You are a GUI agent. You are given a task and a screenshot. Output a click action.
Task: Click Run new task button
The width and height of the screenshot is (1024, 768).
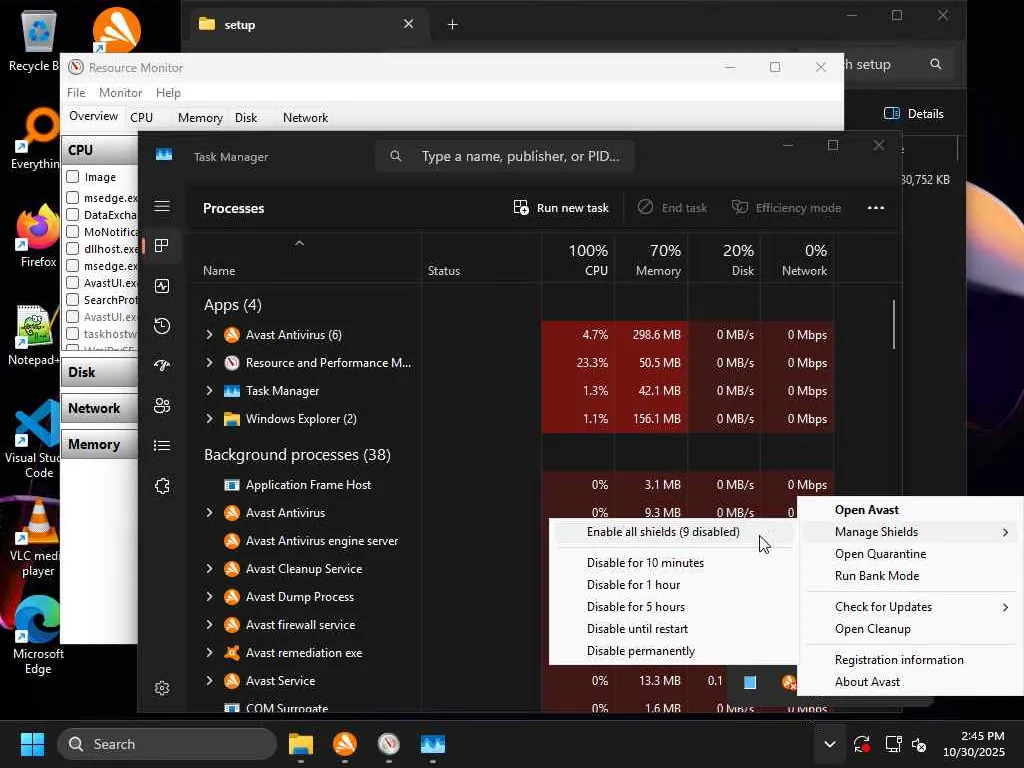click(x=561, y=208)
